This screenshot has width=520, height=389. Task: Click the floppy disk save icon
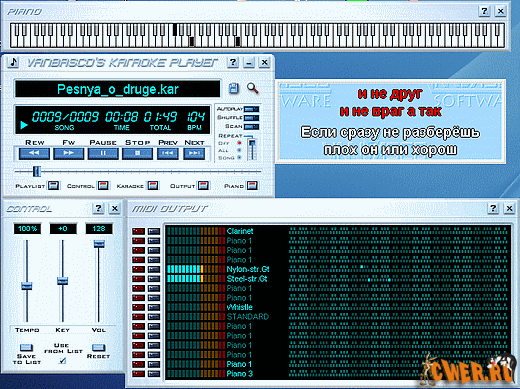(234, 88)
